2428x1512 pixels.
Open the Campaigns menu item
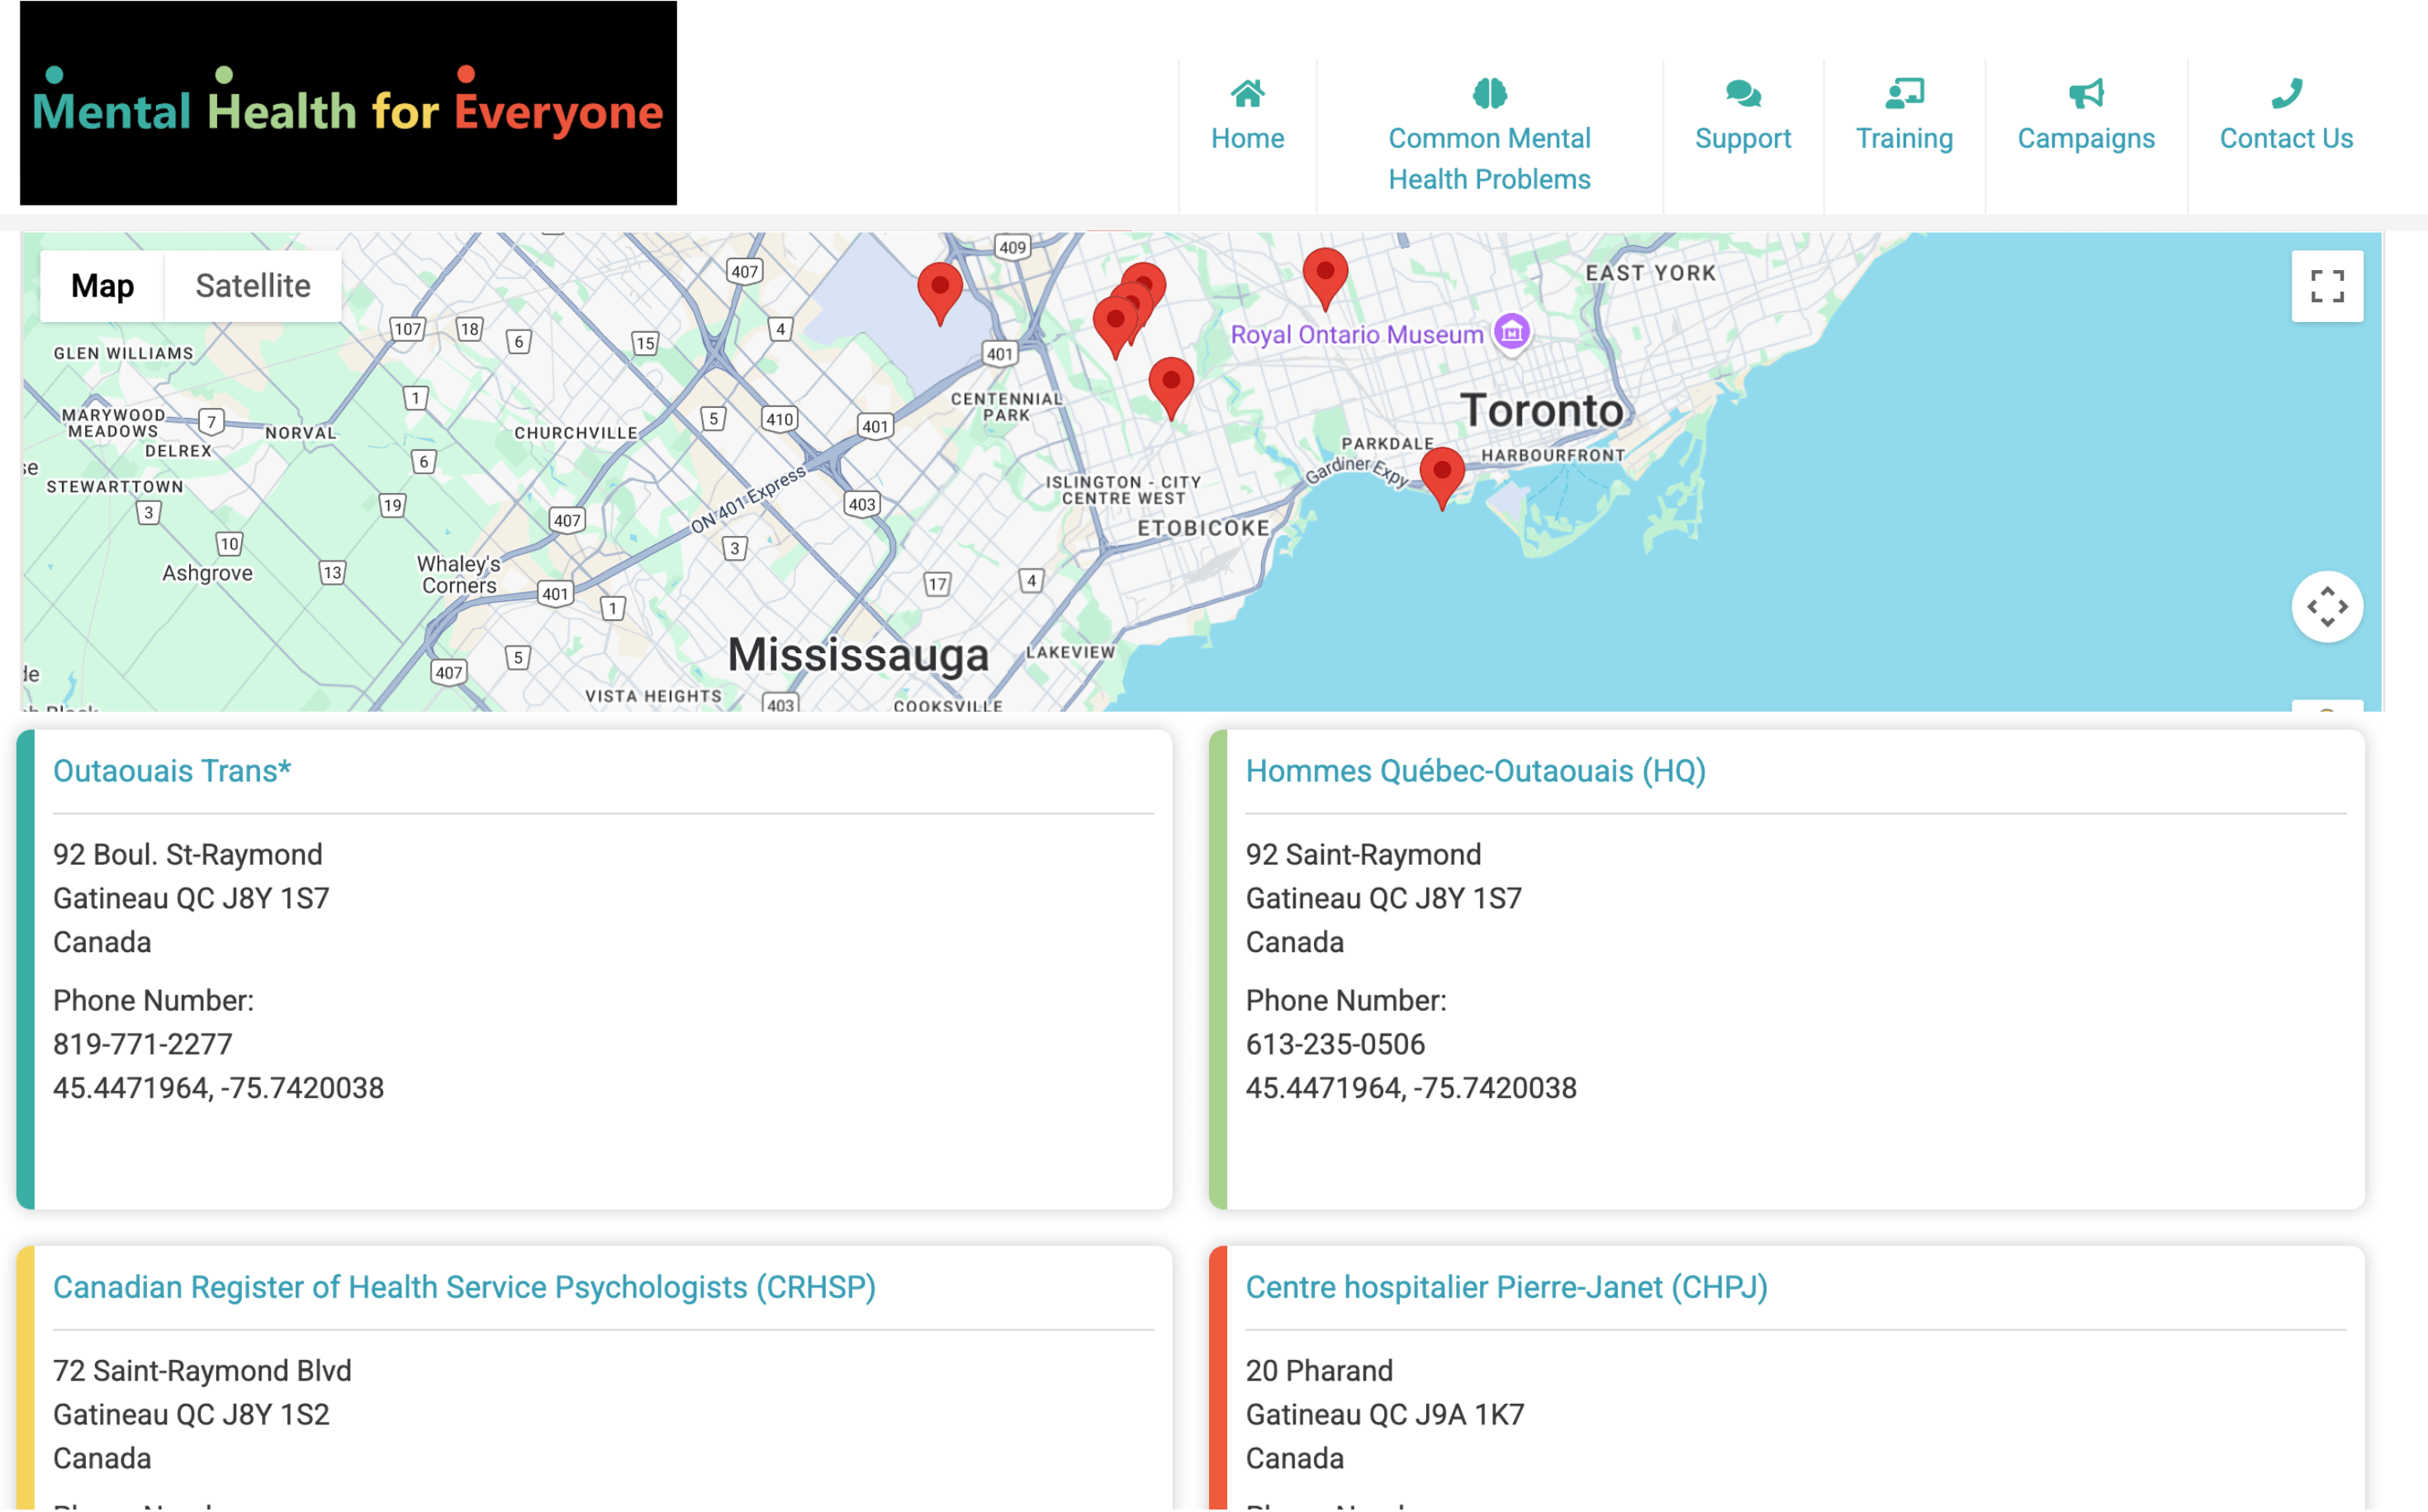(2085, 138)
